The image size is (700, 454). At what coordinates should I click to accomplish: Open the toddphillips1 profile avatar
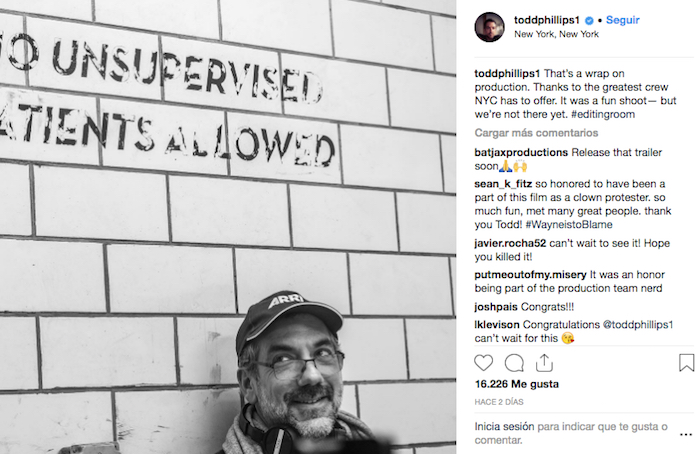[489, 27]
